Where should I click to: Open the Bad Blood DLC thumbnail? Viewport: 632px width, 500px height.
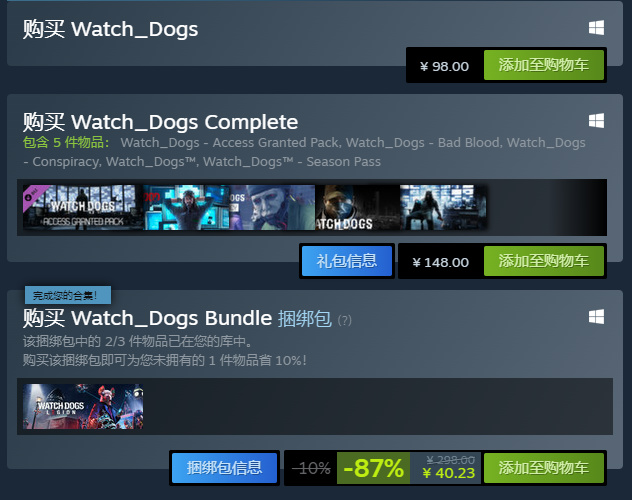[x=186, y=207]
